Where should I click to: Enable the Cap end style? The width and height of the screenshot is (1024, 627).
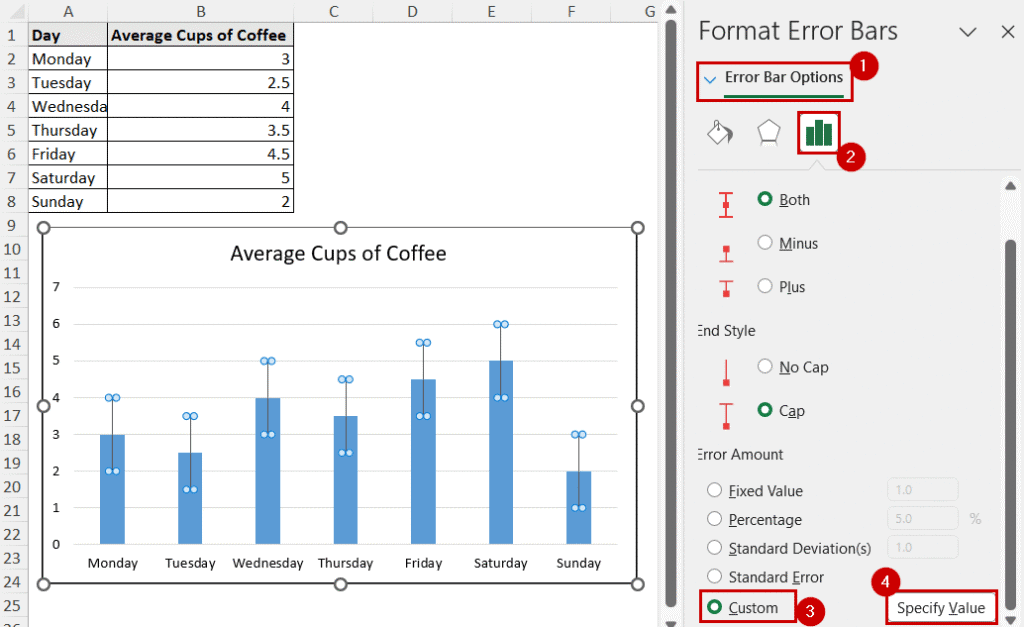(x=763, y=410)
